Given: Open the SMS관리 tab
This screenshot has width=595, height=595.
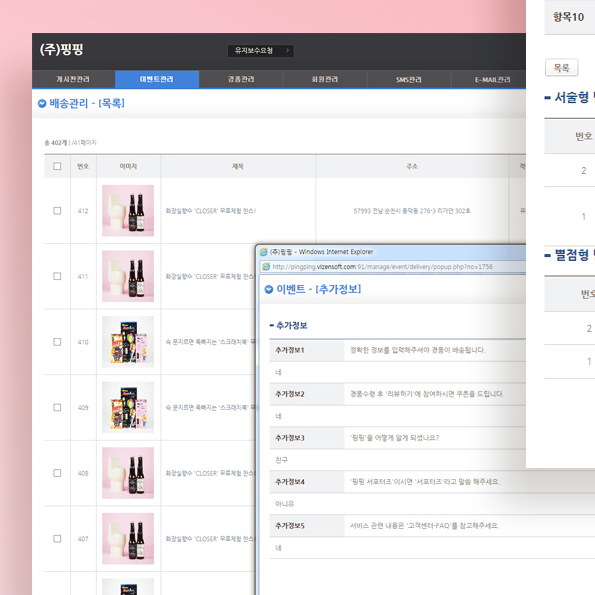Looking at the screenshot, I should (x=409, y=79).
